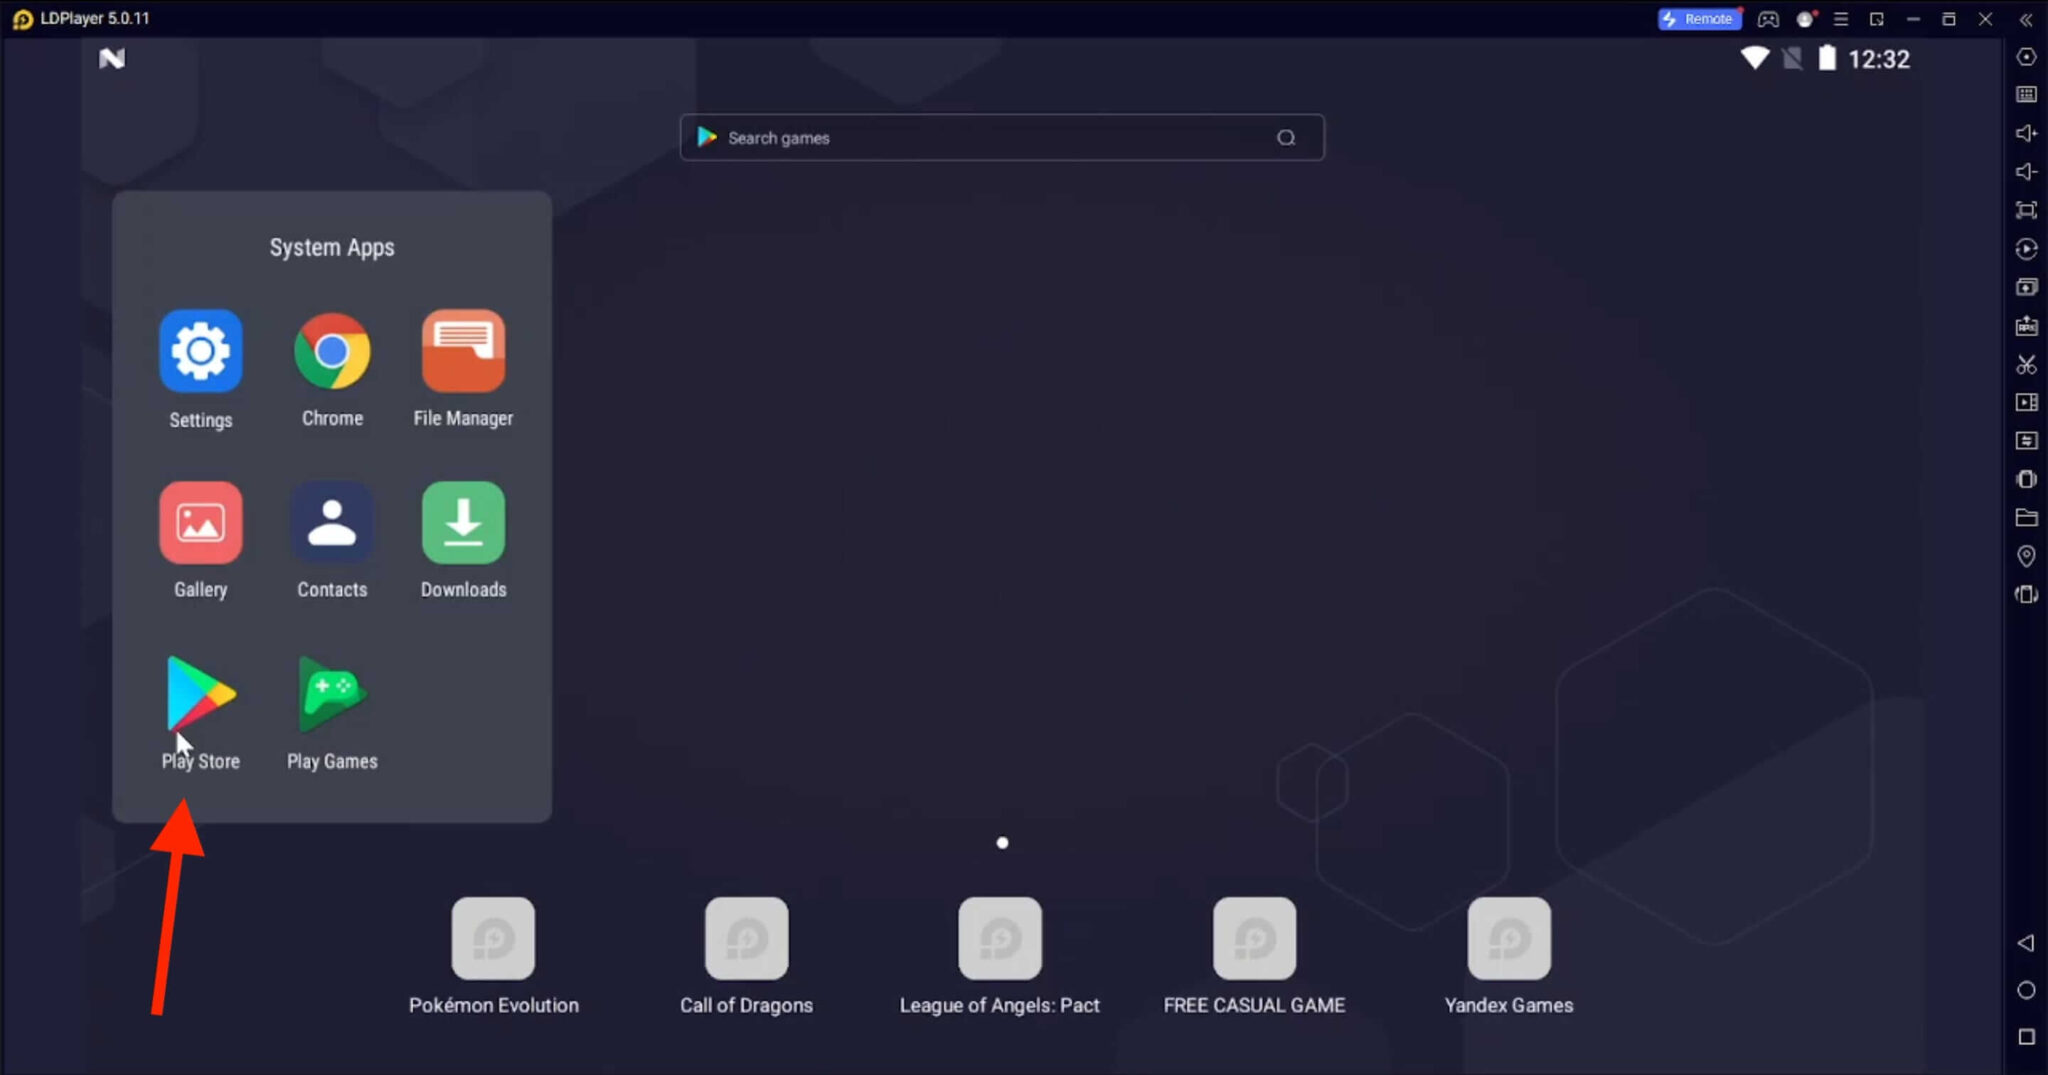This screenshot has width=2048, height=1075.
Task: Open the Gallery app
Action: coord(201,522)
